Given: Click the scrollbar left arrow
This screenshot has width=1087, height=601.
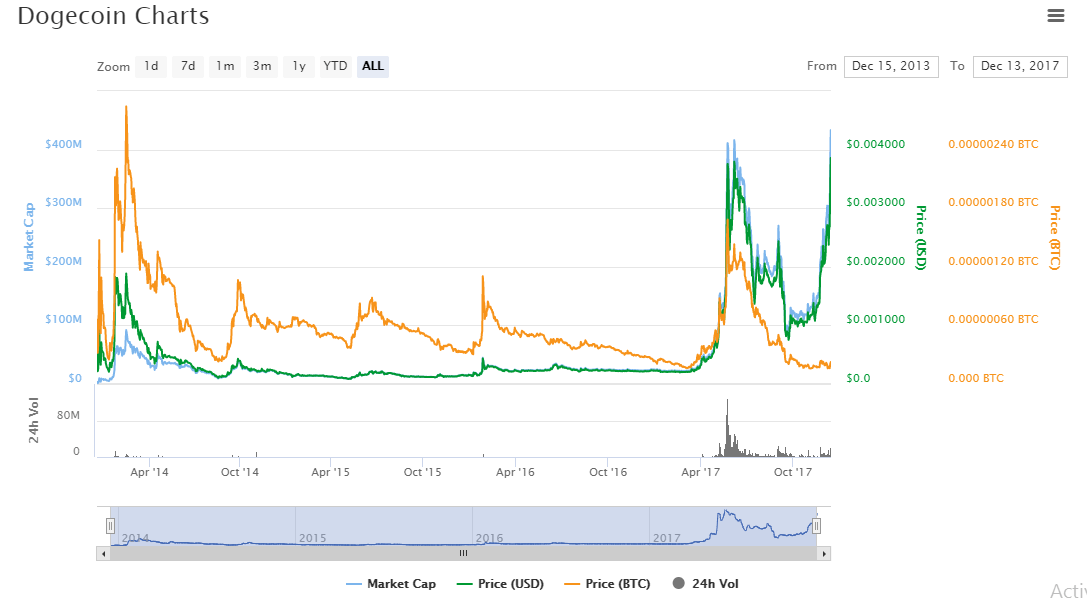Looking at the screenshot, I should coord(103,553).
